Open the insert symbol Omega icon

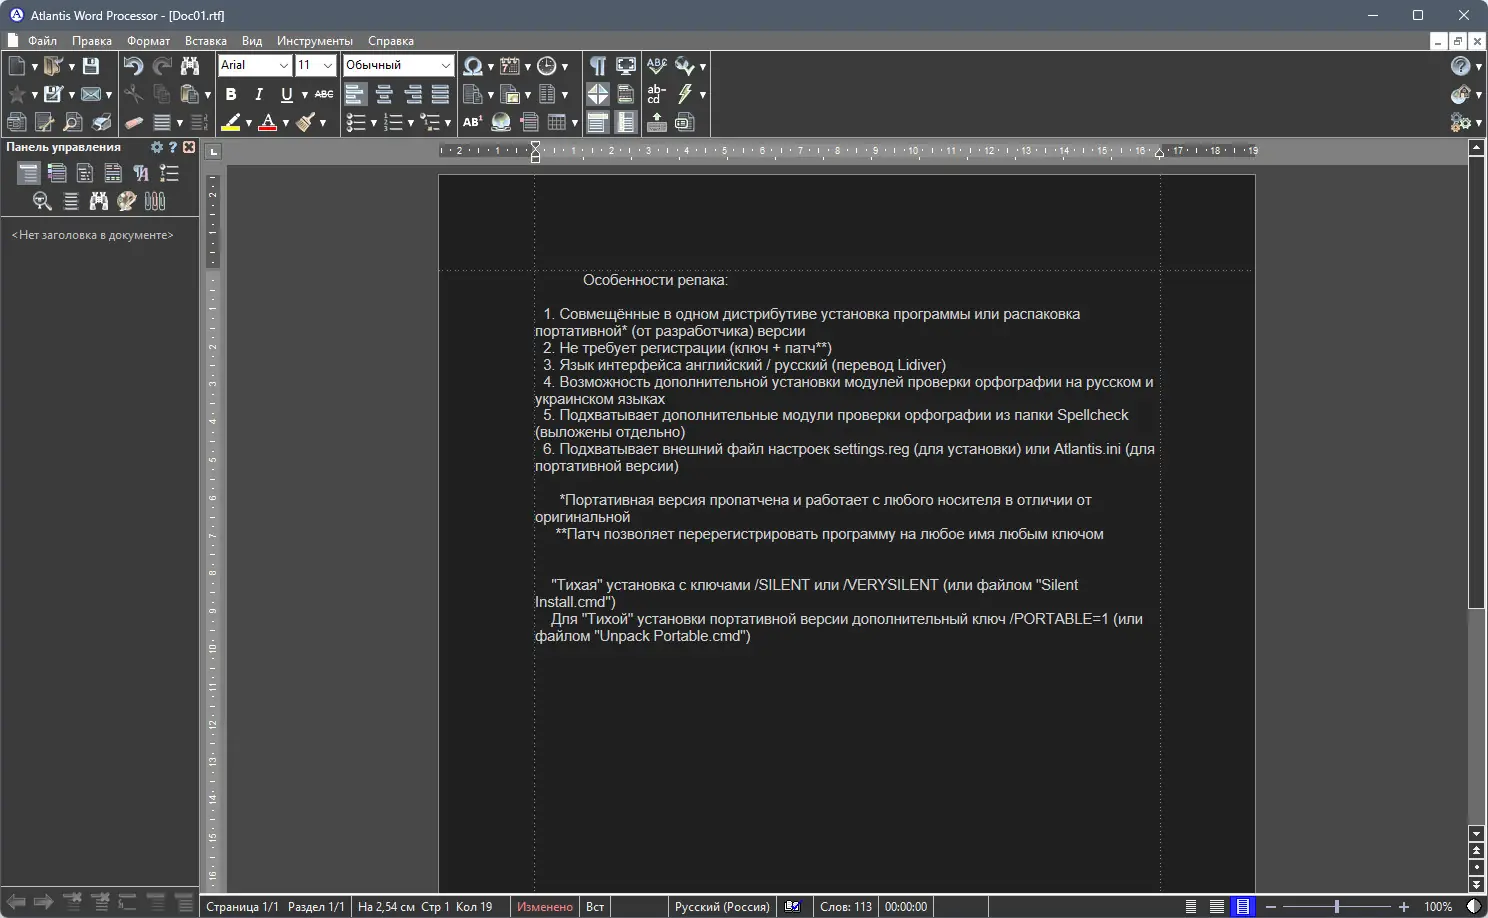[x=471, y=65]
